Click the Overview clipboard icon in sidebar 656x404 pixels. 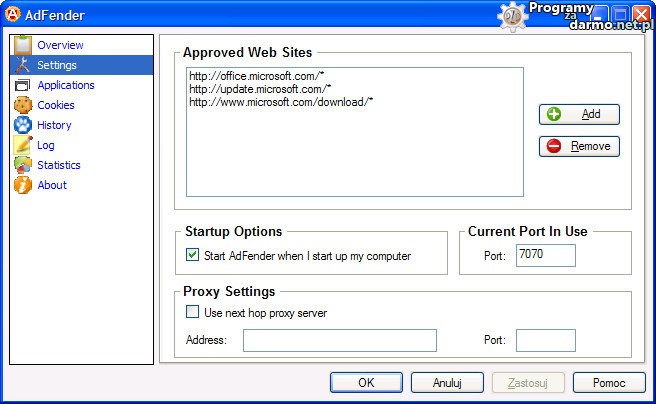click(x=22, y=45)
